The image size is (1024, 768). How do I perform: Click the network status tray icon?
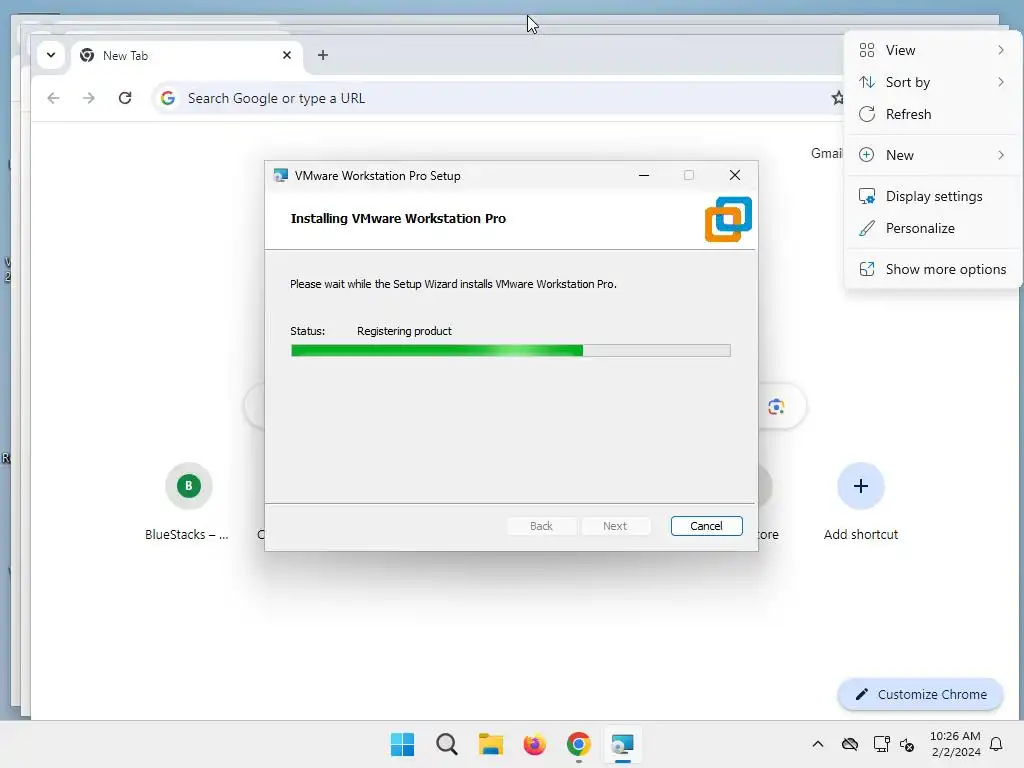(x=881, y=744)
